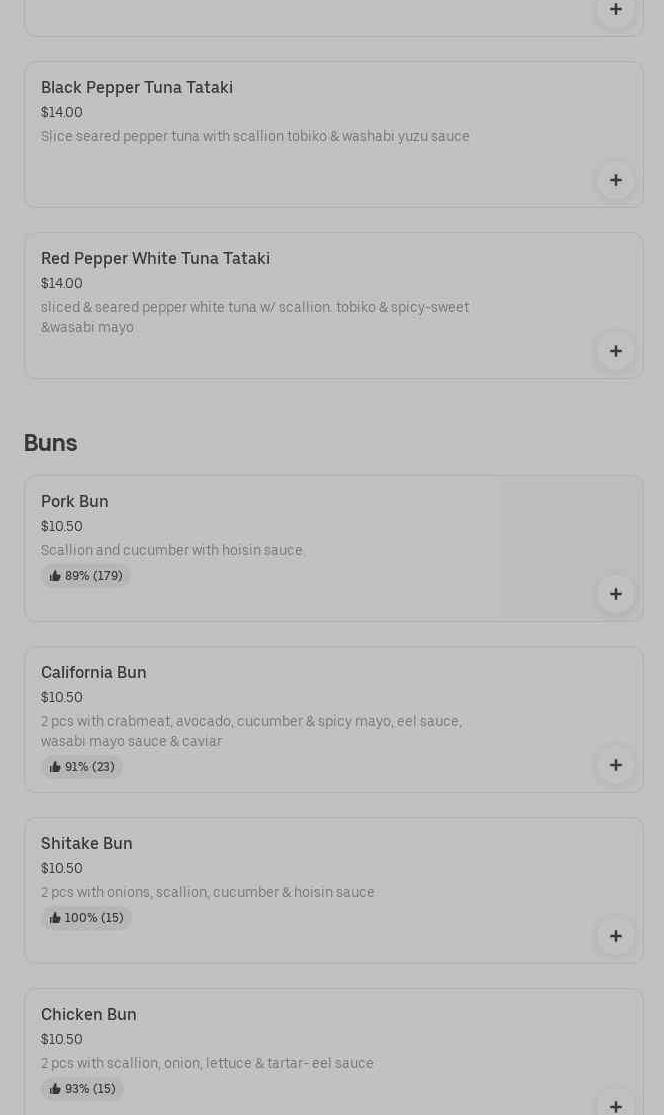Click the California Bun description text
Image resolution: width=664 pixels, height=1115 pixels.
251,731
